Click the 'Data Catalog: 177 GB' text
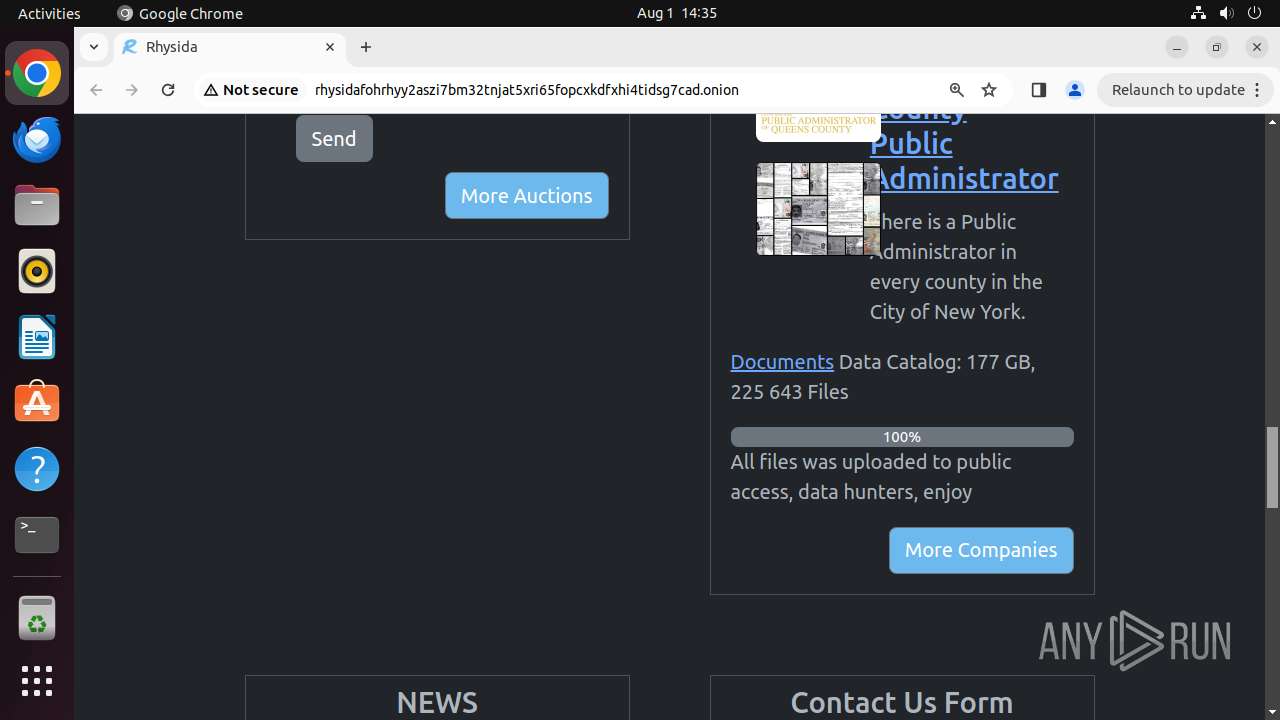The height and width of the screenshot is (720, 1280). 937,362
